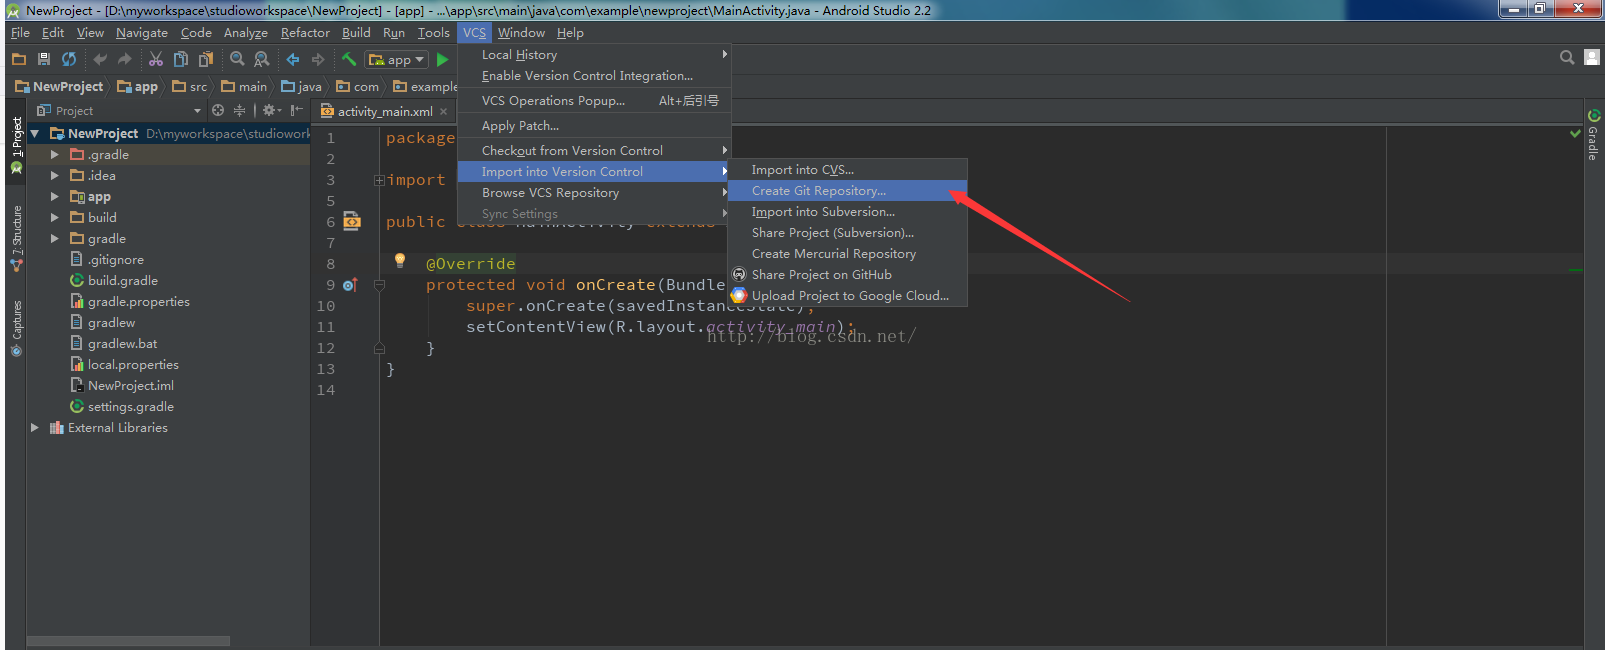Click the src breadcrumb in navigation bar
Viewport: 1605px width, 650px height.
pyautogui.click(x=190, y=87)
